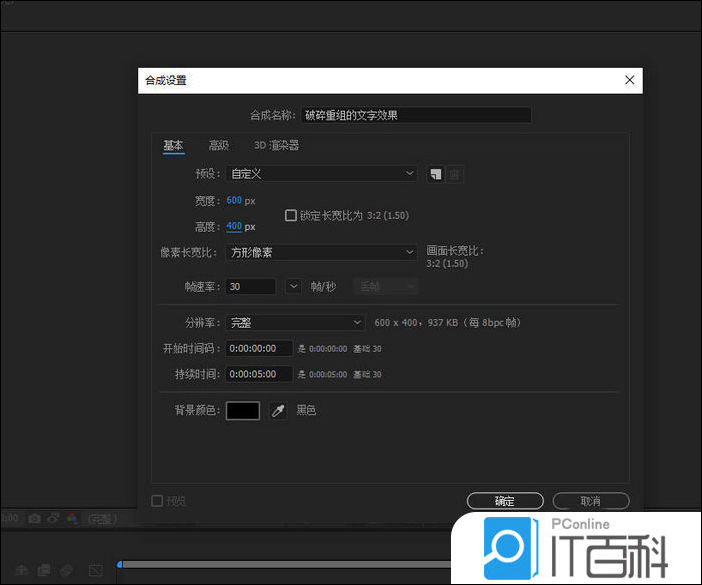The height and width of the screenshot is (585, 702).
Task: Expand the 像素长宽比 pixel aspect dropdown
Action: pos(321,253)
